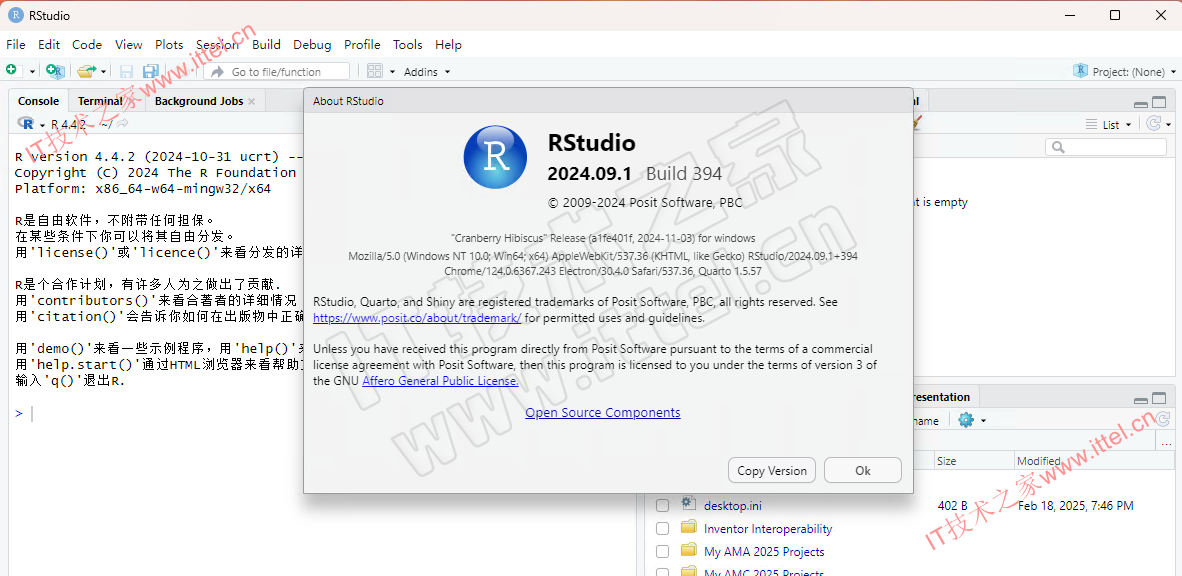The height and width of the screenshot is (576, 1182).
Task: Maximize the Environment pane
Action: coord(1158,103)
